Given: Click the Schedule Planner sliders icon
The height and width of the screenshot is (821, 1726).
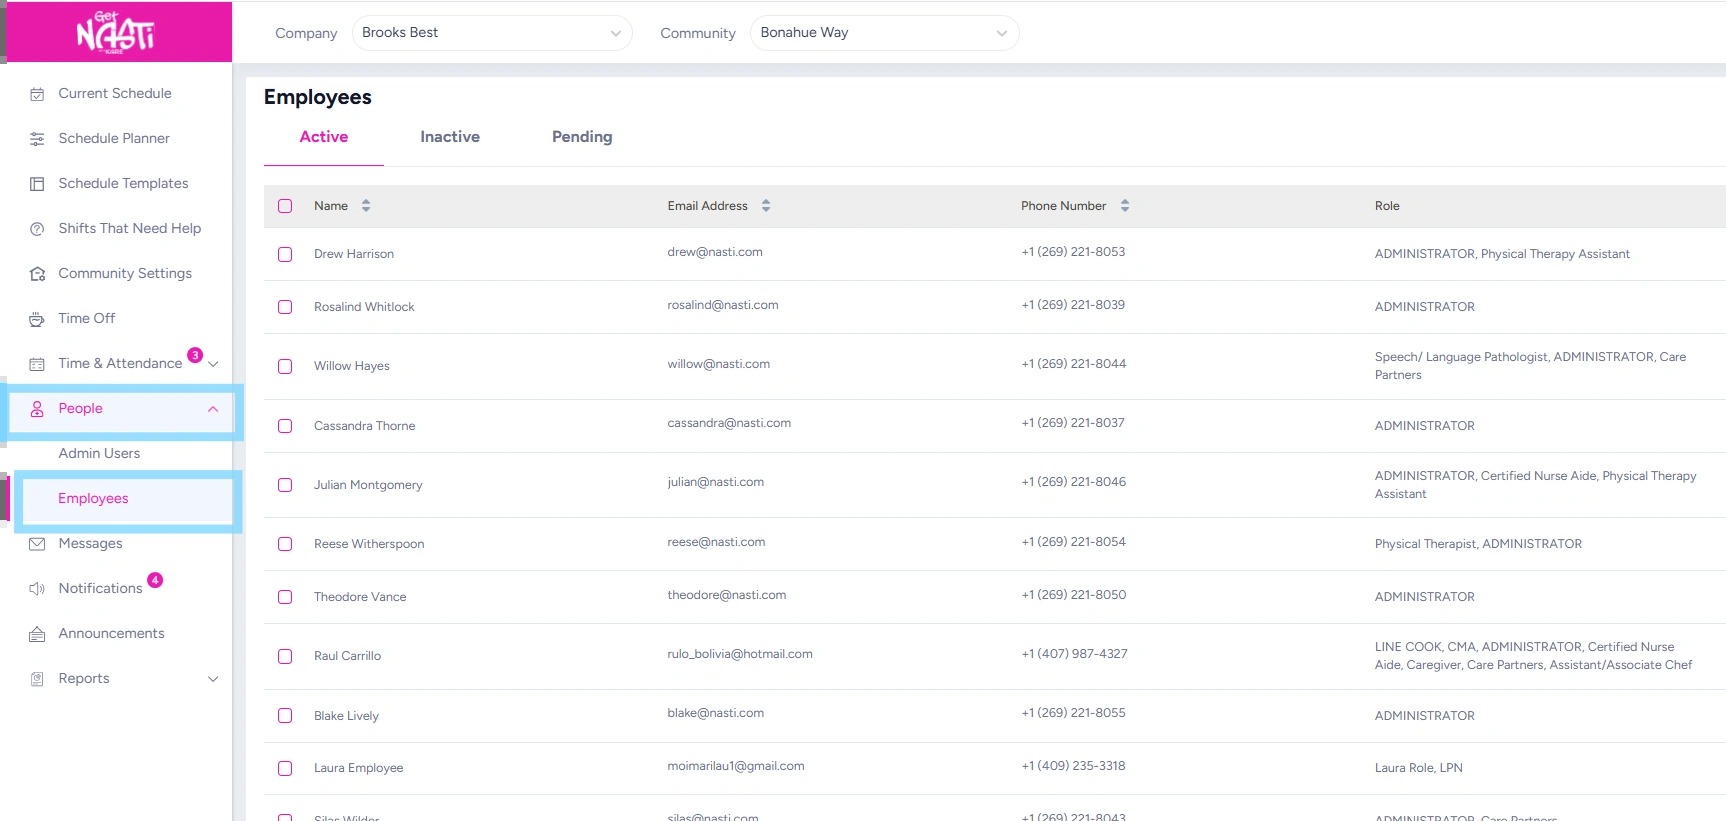Looking at the screenshot, I should pos(37,139).
